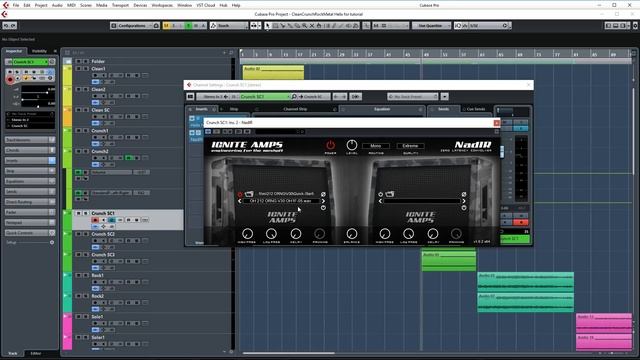
Task: Expand the Quick Controls section in Inspector
Action: (30, 233)
